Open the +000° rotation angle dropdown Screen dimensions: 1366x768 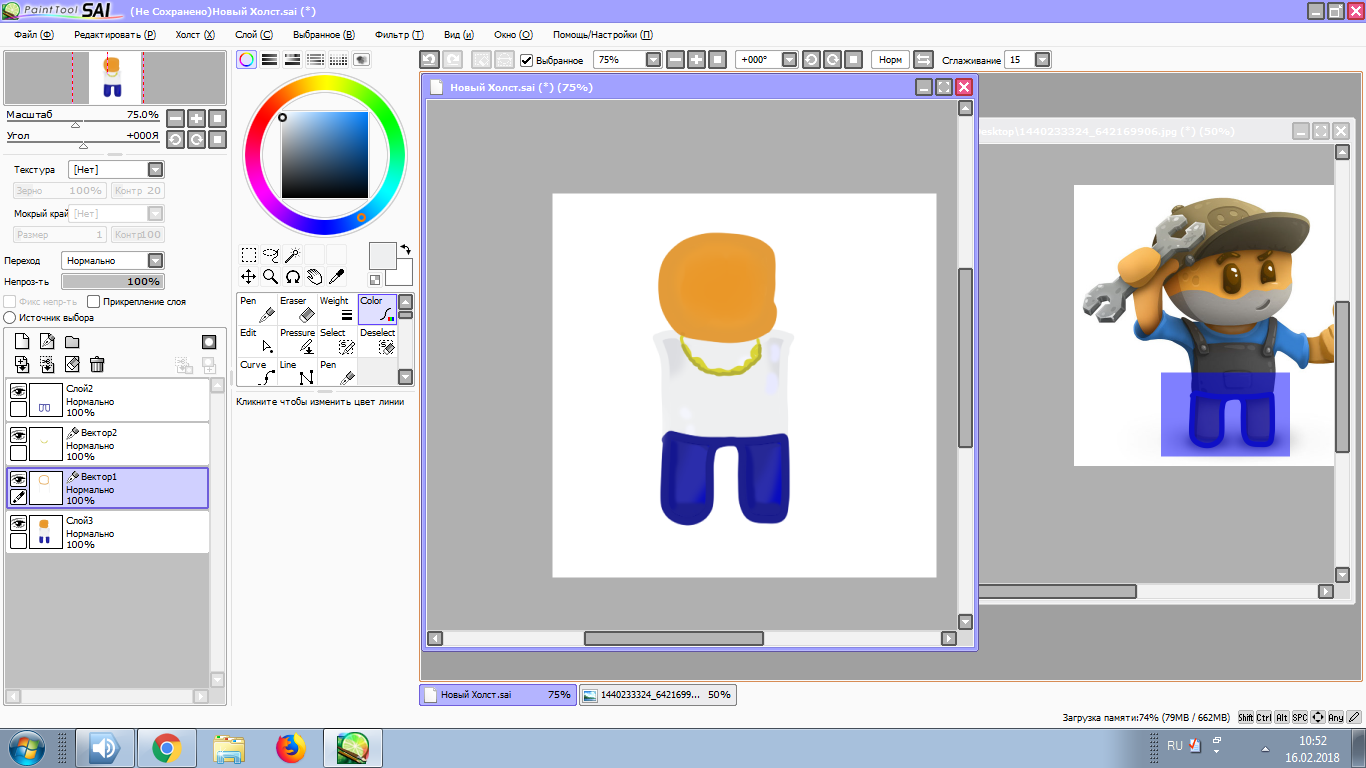coord(790,60)
